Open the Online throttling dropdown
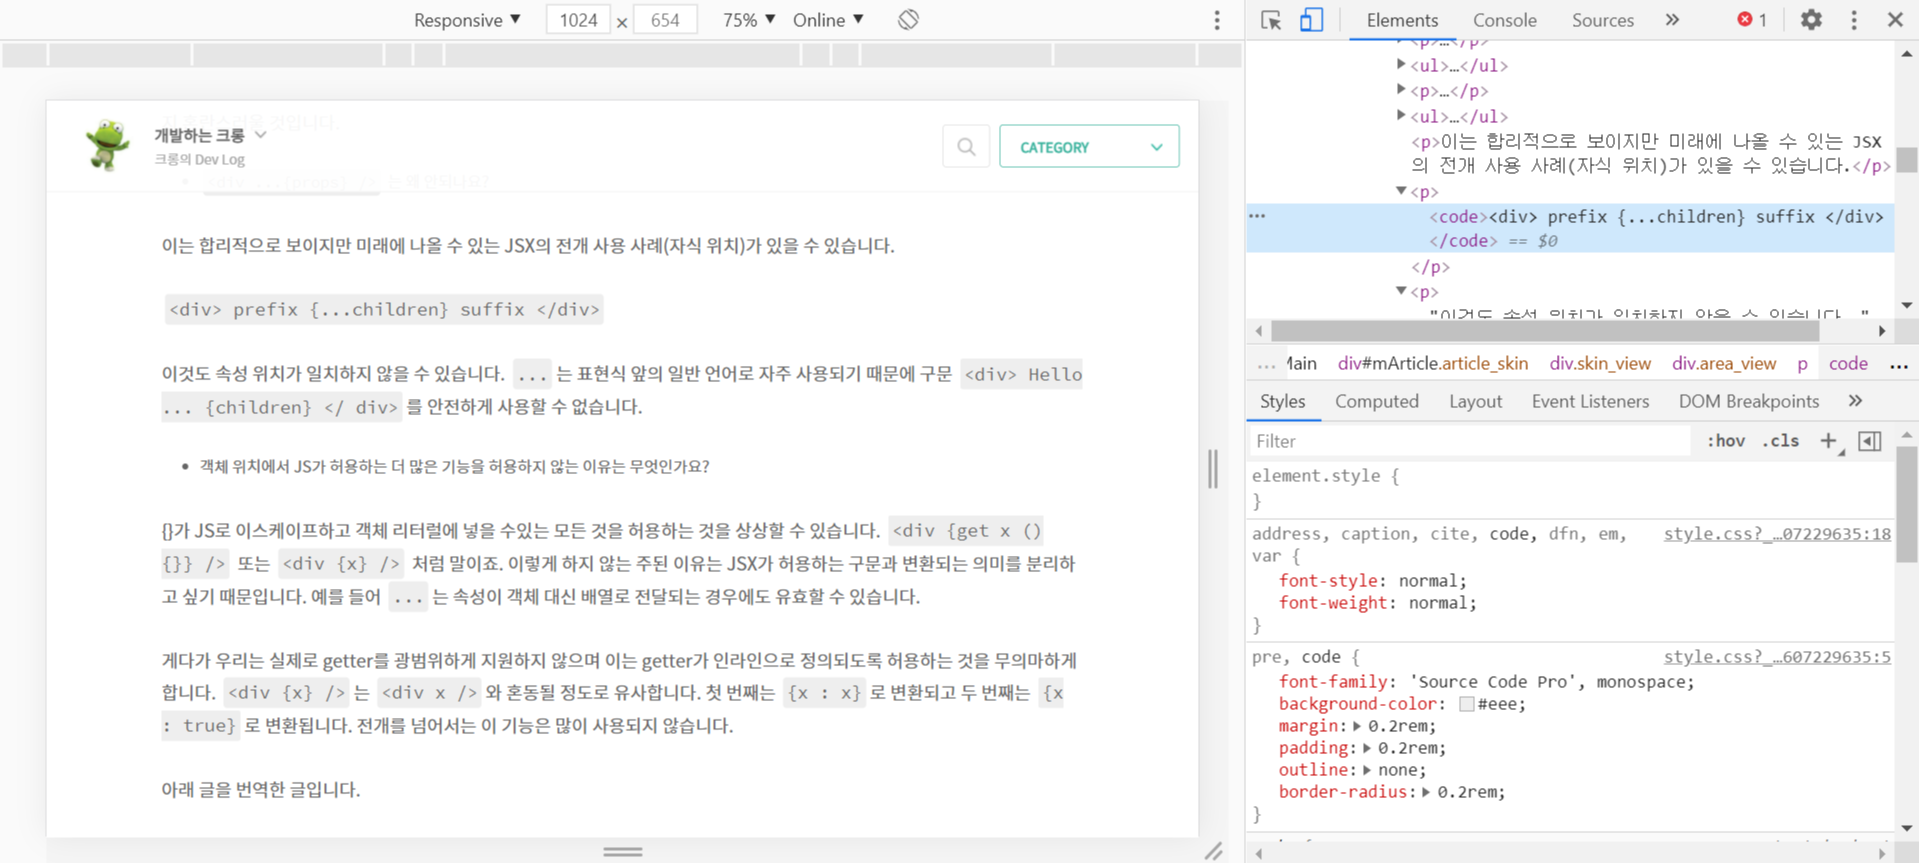Screen dimensions: 1919x863 click(x=828, y=20)
